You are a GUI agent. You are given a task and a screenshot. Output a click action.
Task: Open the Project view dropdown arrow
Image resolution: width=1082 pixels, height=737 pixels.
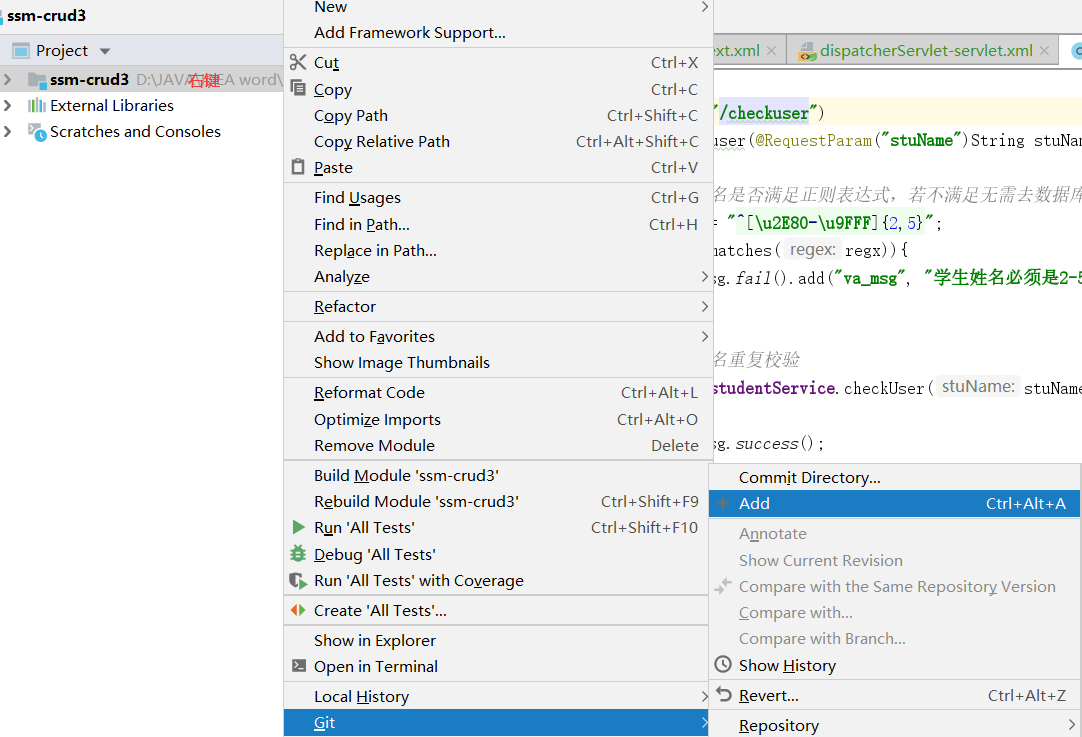pos(105,51)
